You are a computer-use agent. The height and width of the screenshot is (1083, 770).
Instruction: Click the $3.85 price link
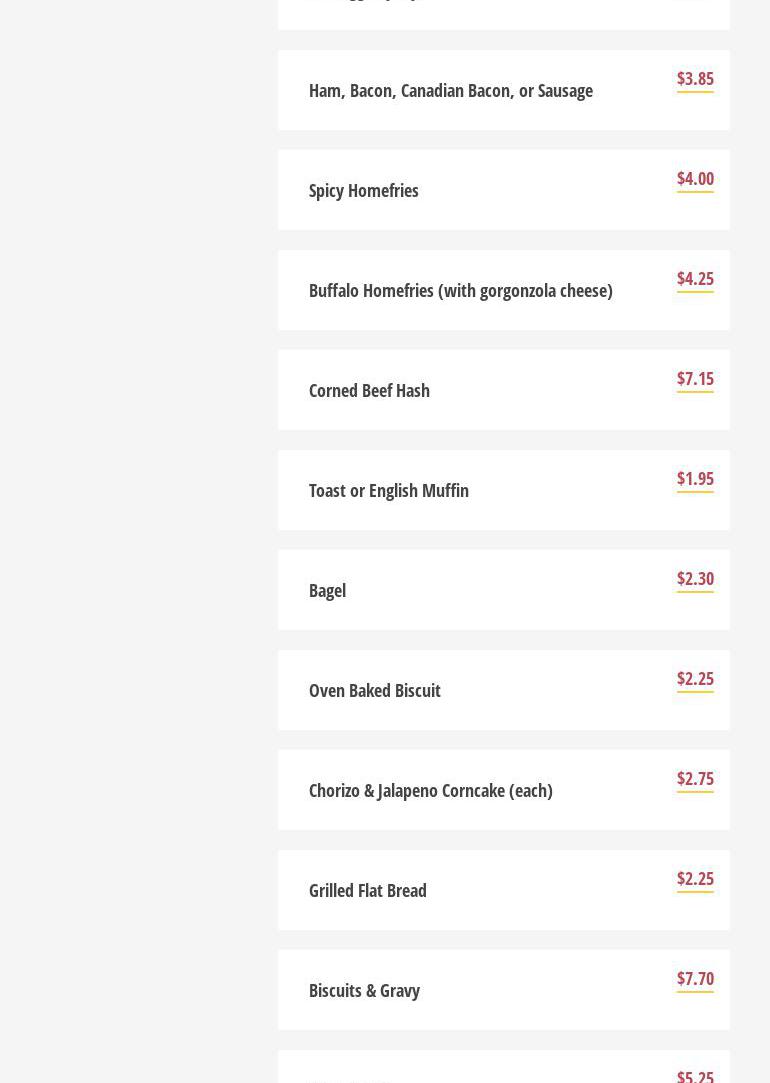(x=695, y=79)
